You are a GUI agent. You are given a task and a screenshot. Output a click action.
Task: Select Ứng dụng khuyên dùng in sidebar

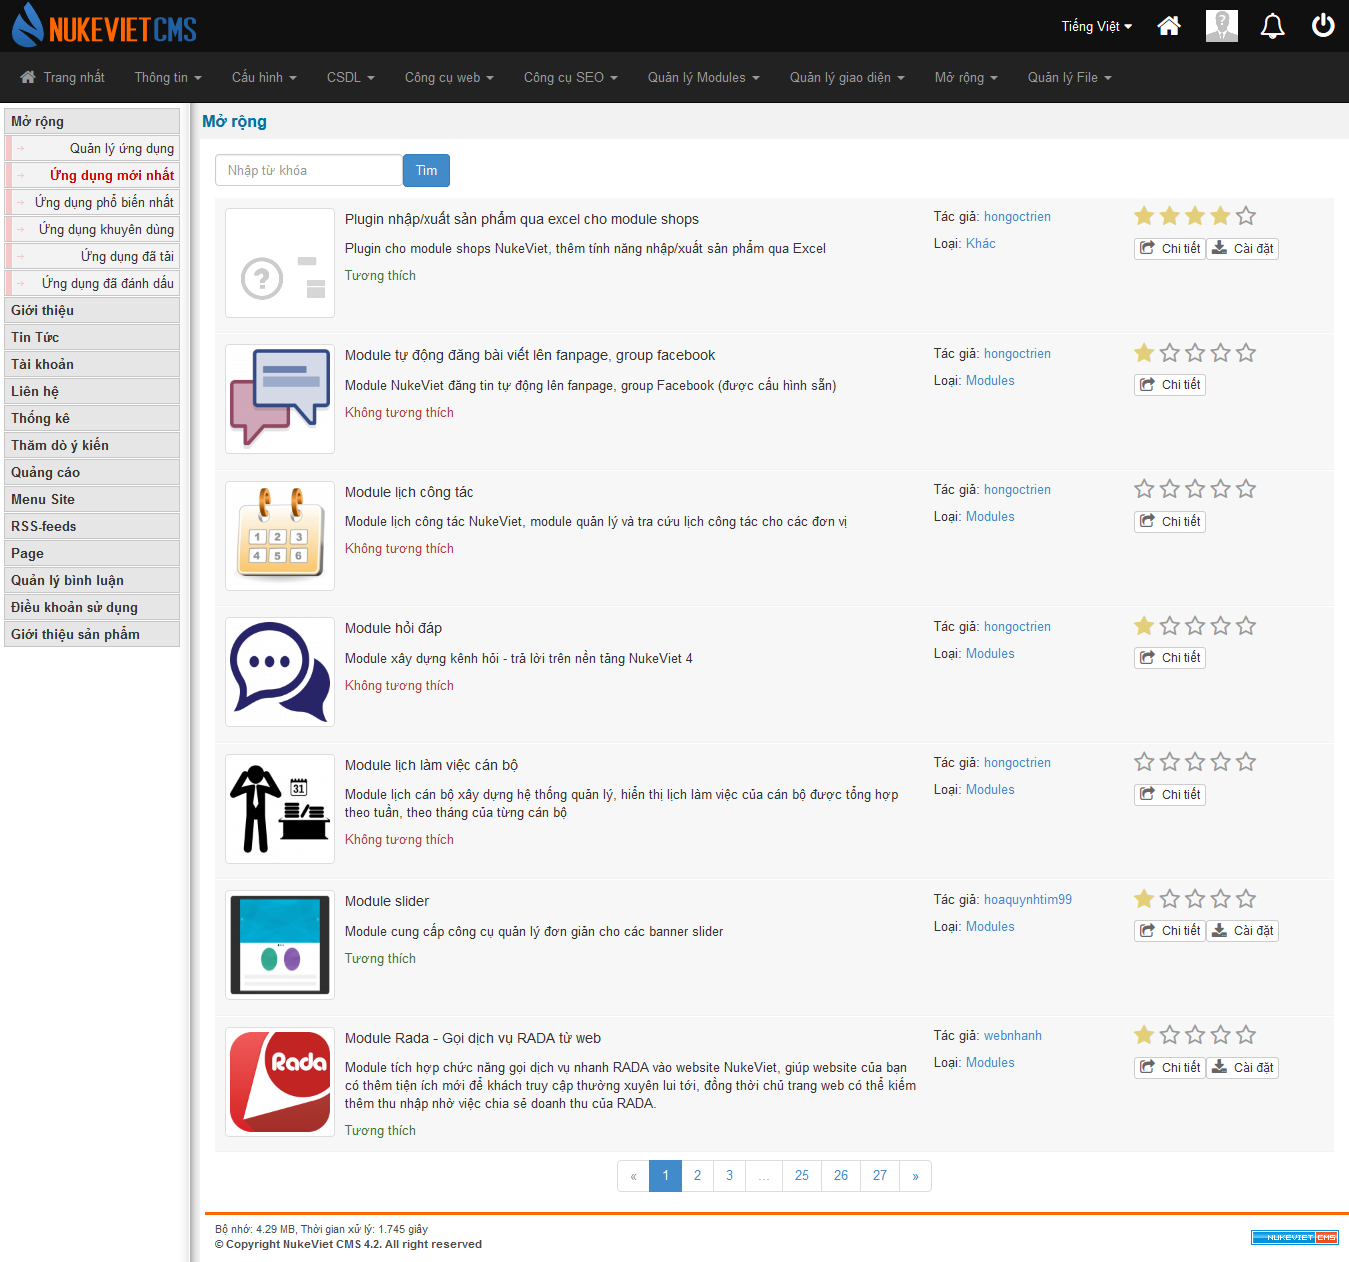92,229
